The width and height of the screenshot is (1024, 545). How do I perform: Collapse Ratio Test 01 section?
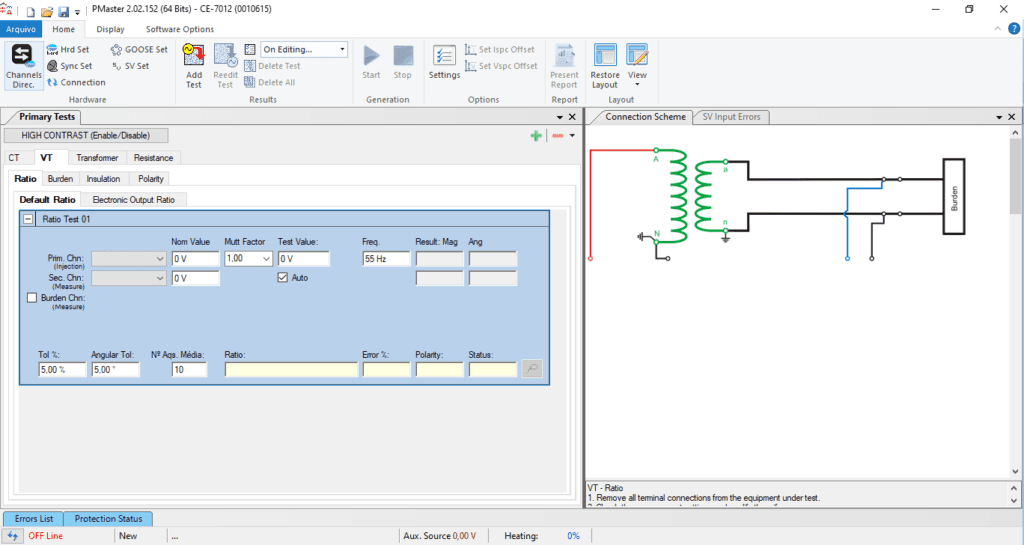[x=28, y=219]
